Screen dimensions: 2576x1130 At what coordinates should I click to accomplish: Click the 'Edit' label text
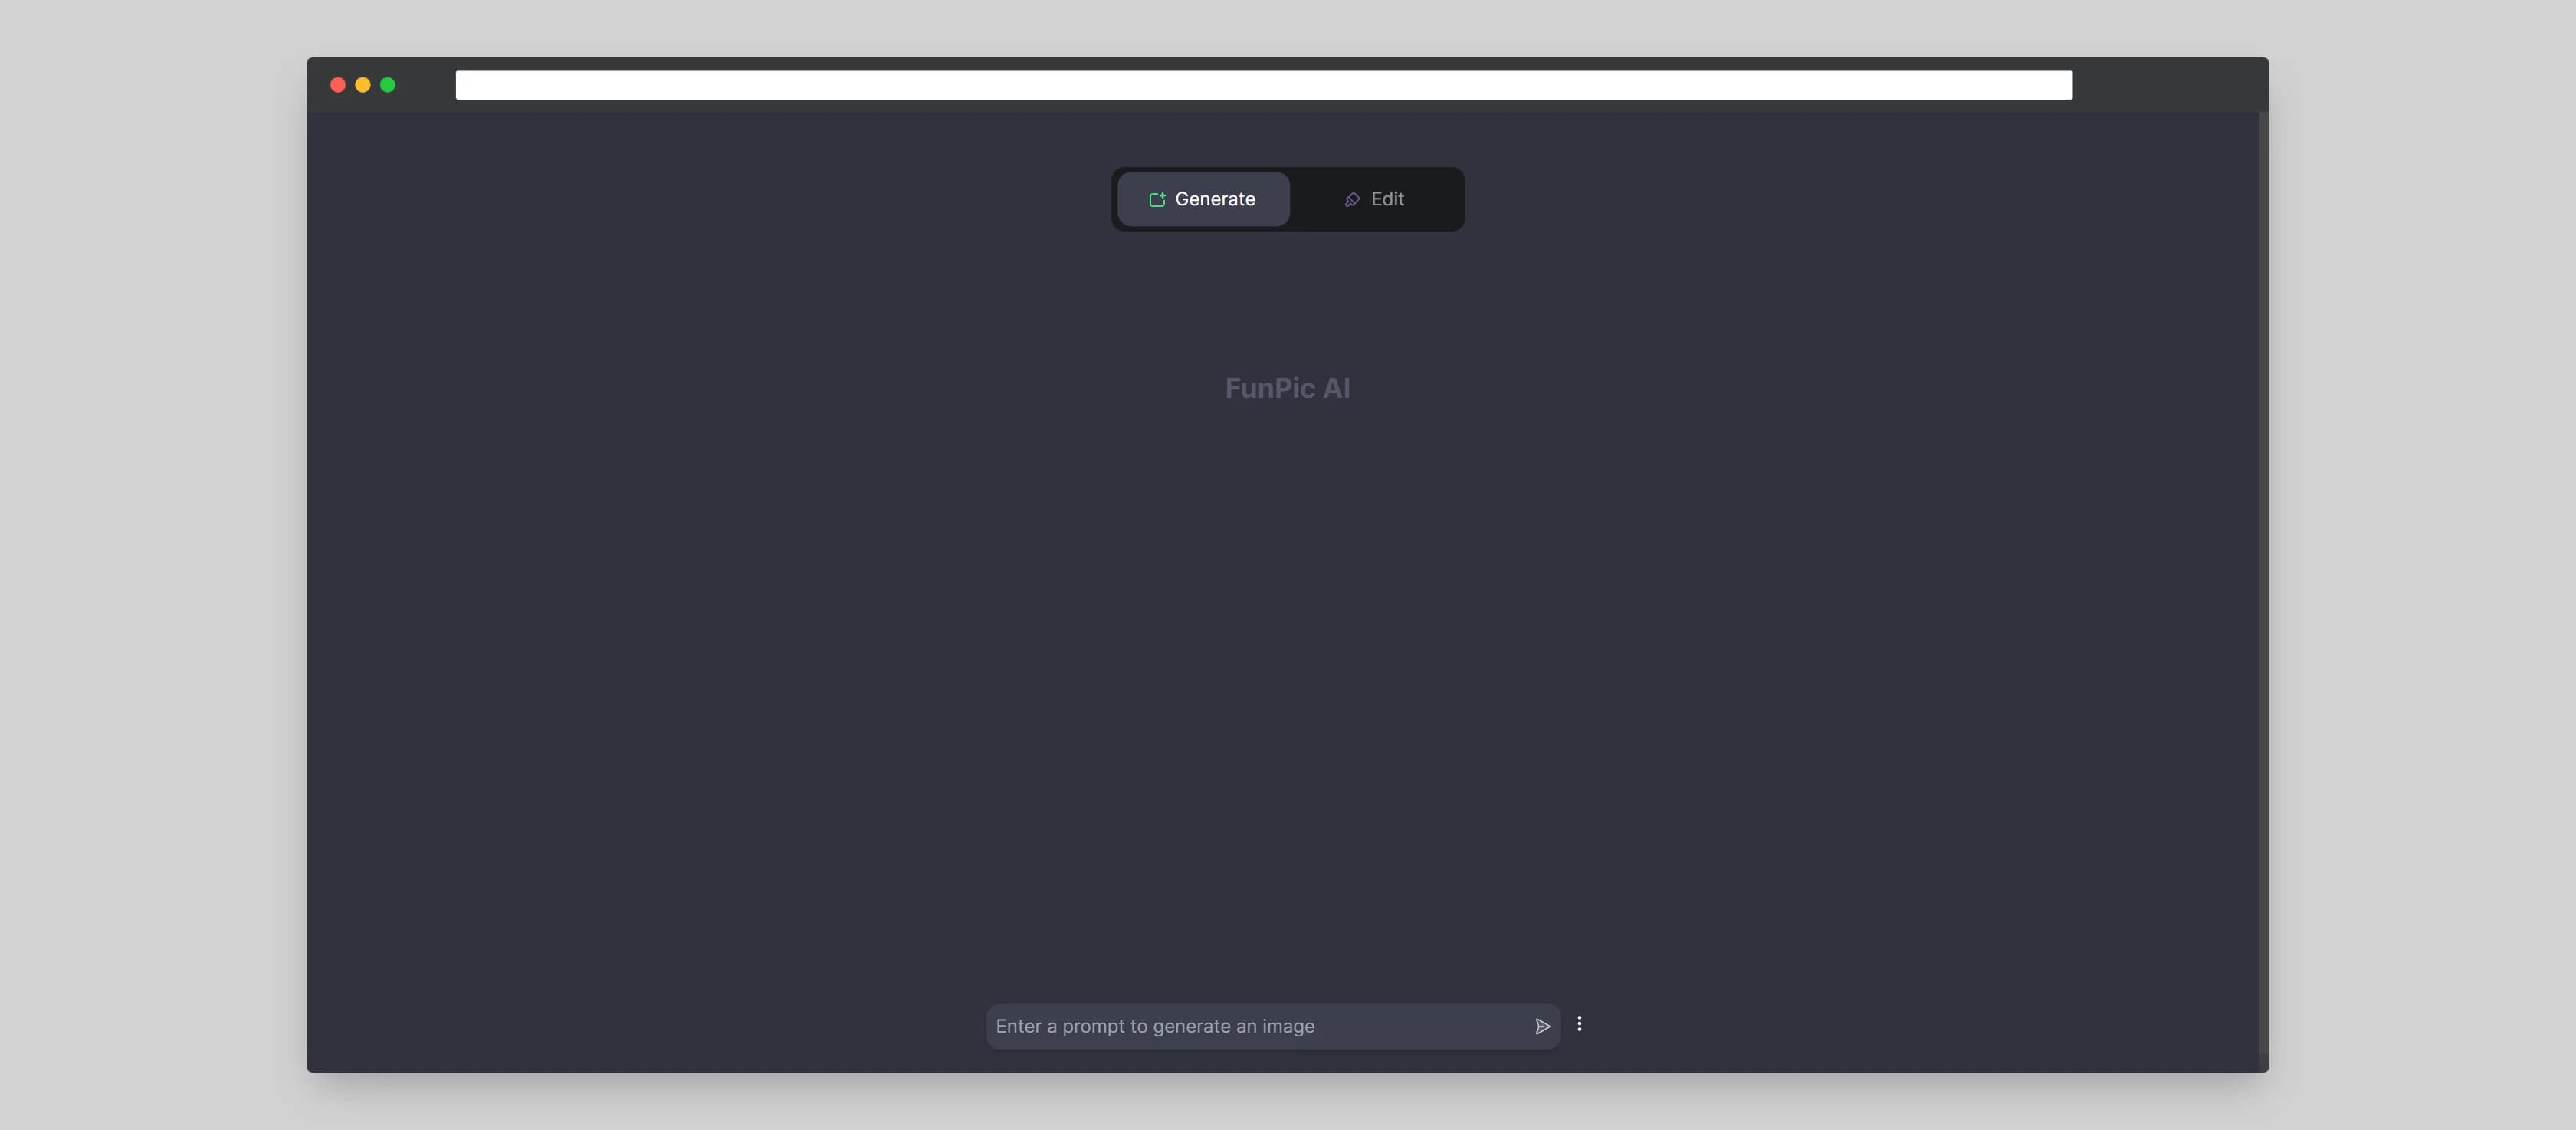pos(1387,199)
